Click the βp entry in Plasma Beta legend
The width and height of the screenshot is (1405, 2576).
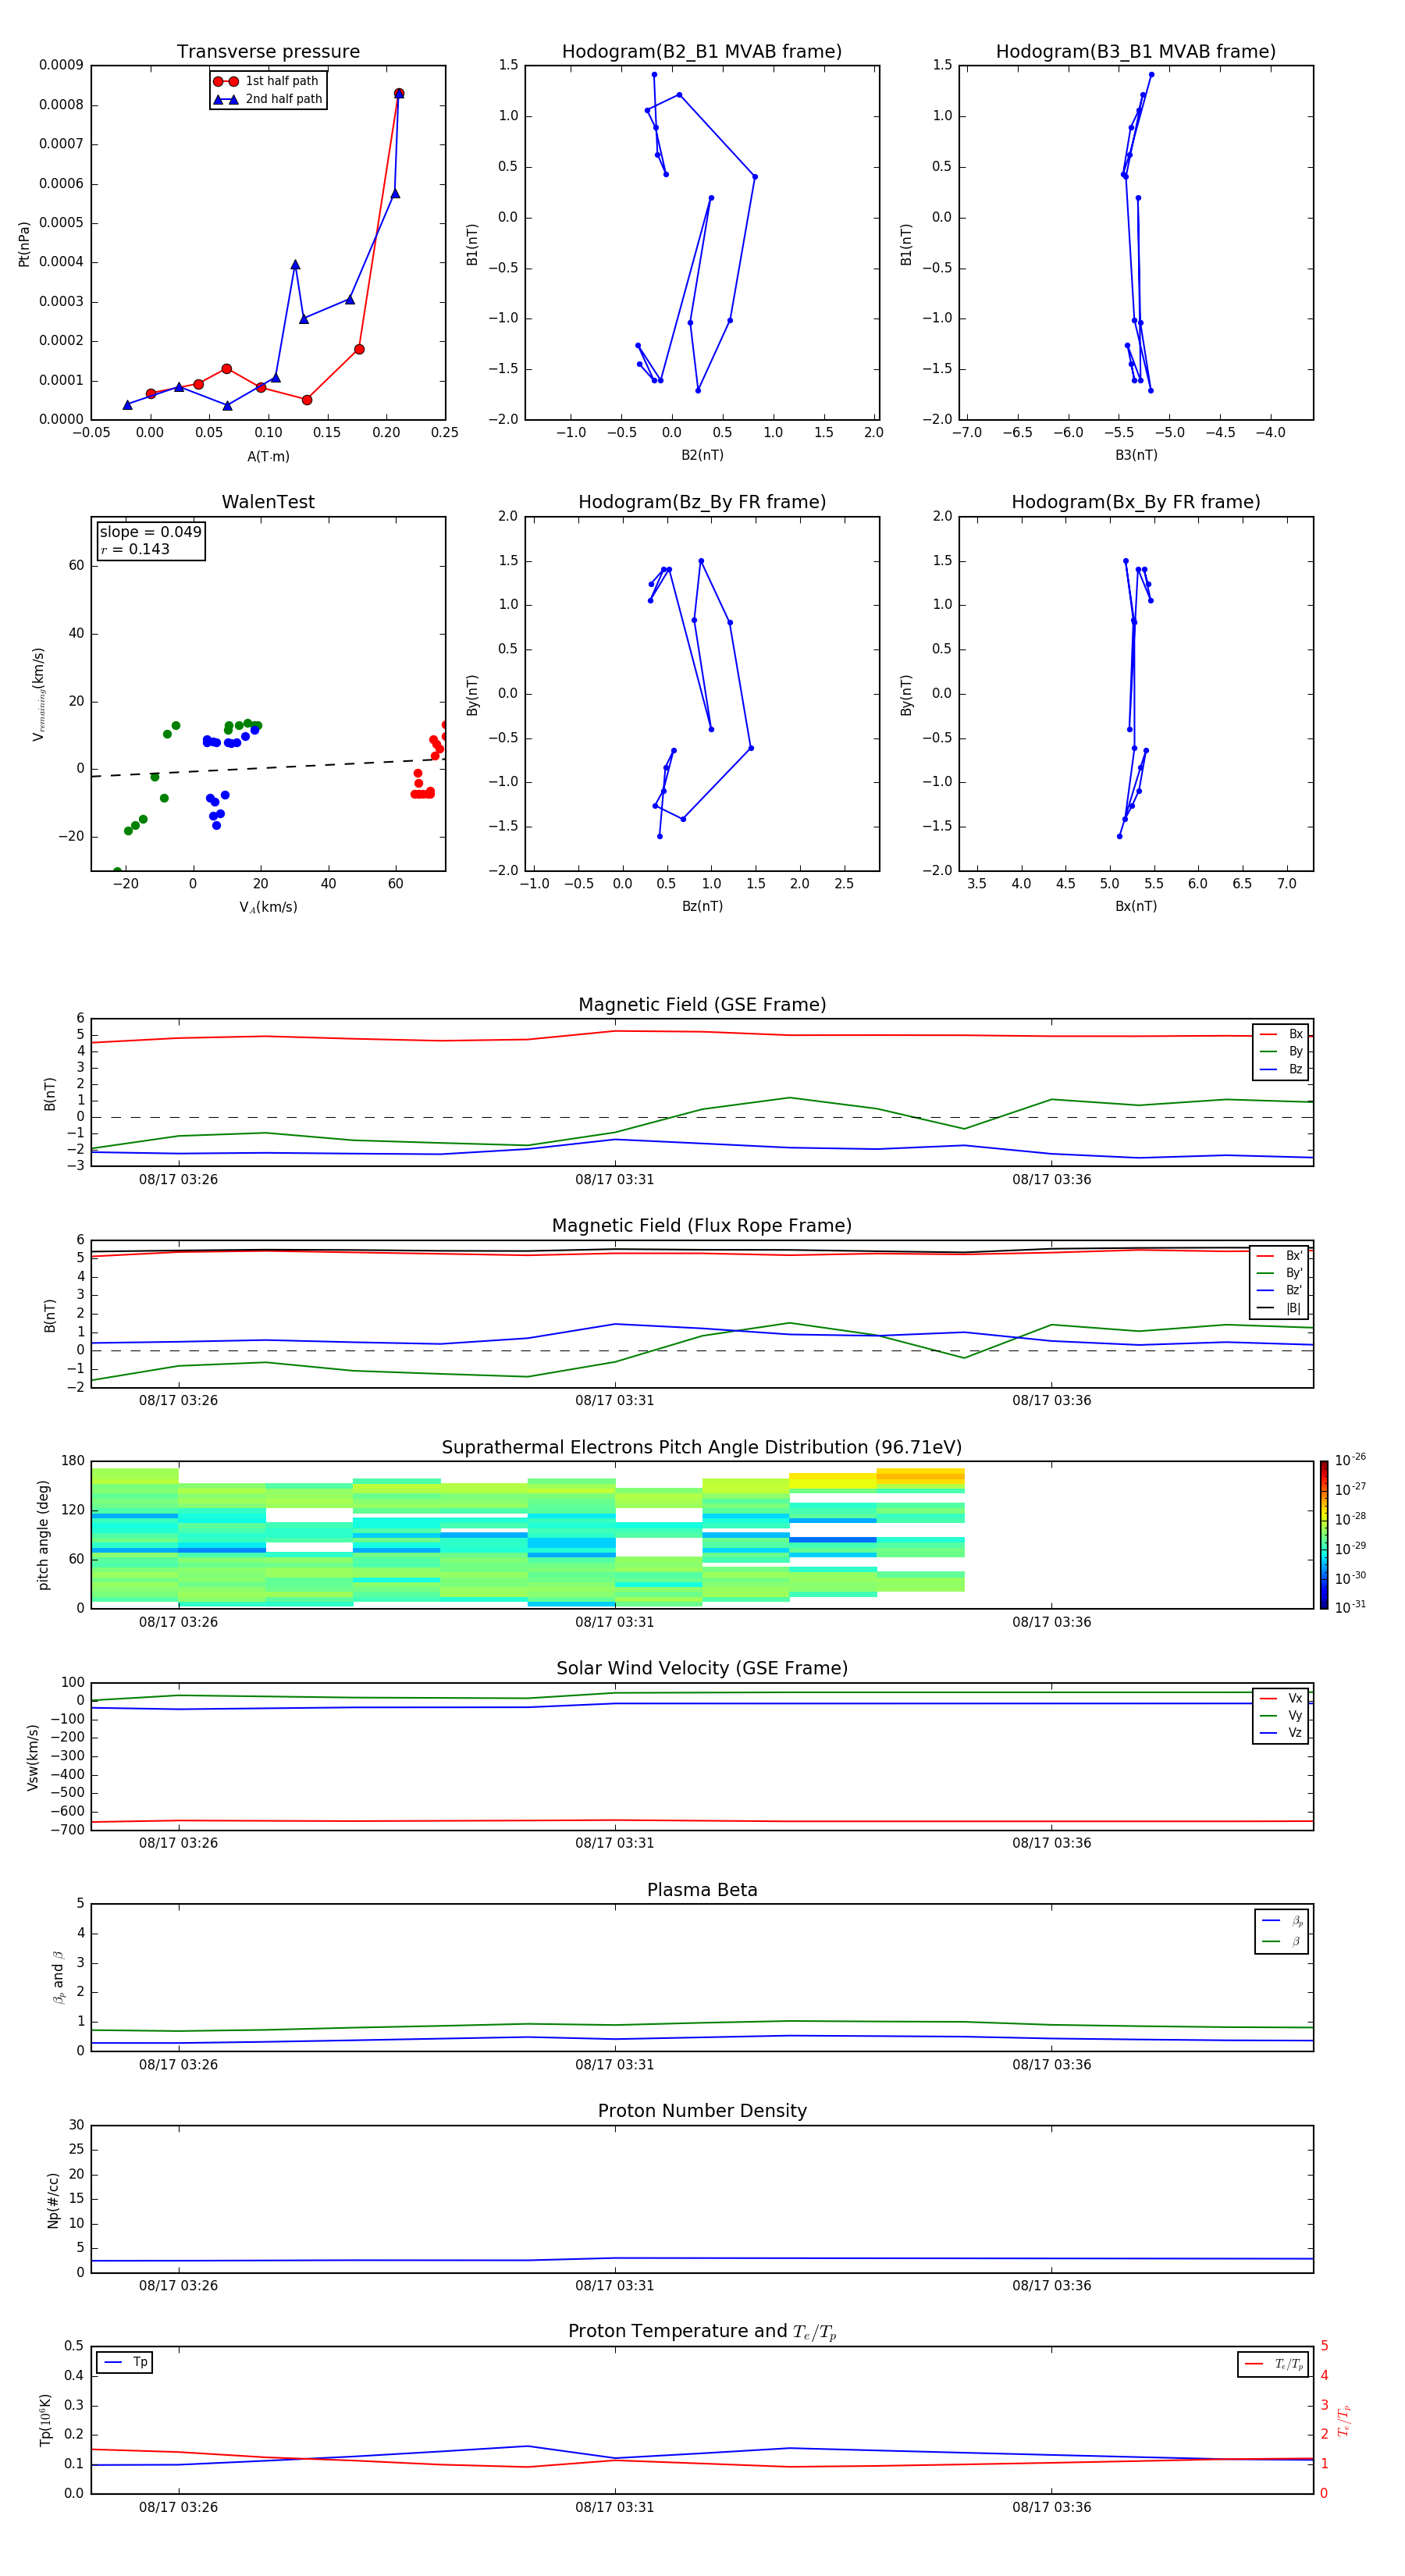(1282, 1921)
